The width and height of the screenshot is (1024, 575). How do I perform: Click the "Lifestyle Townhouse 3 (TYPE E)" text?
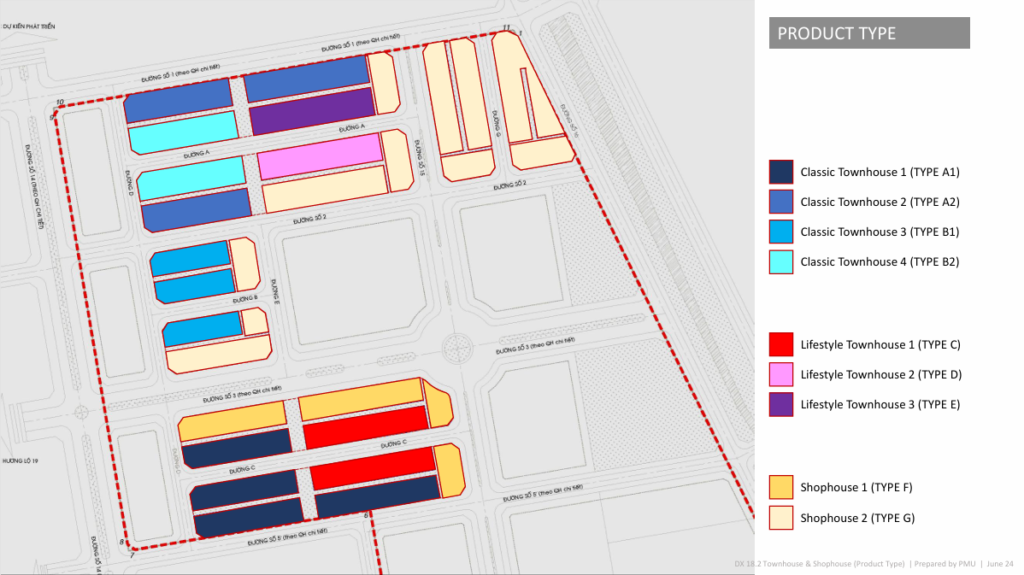pos(880,405)
